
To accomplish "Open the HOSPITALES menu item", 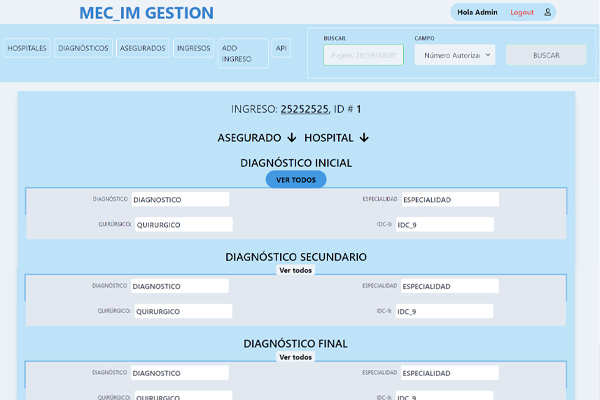I will [27, 48].
